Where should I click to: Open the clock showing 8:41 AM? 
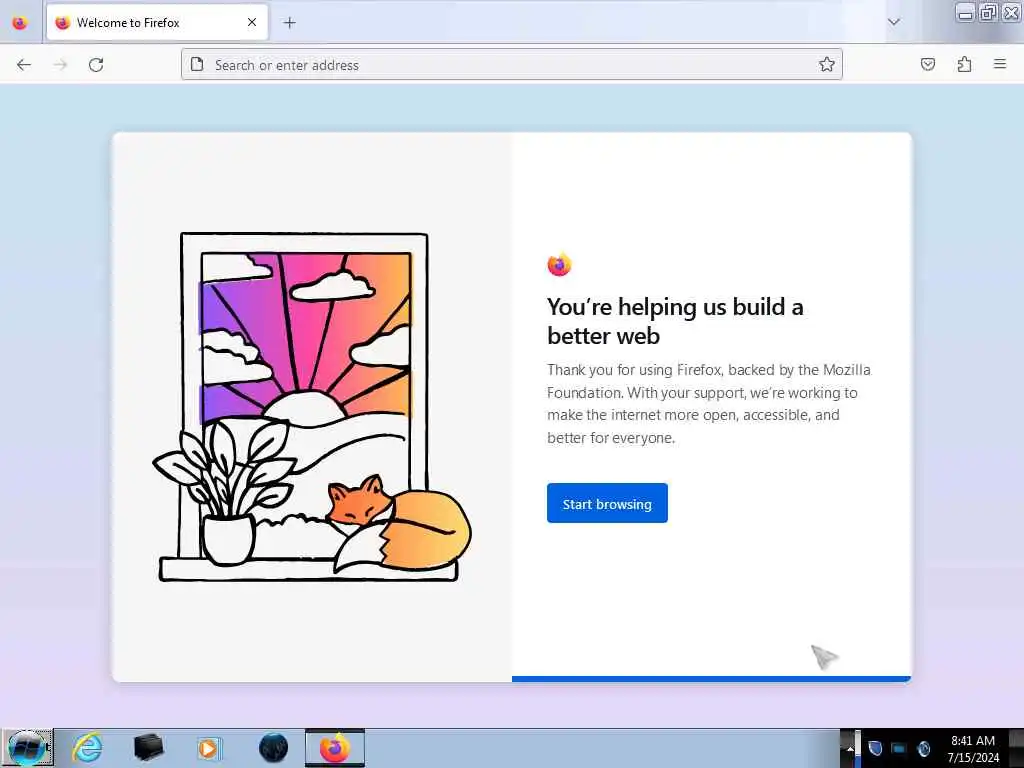coord(973,749)
